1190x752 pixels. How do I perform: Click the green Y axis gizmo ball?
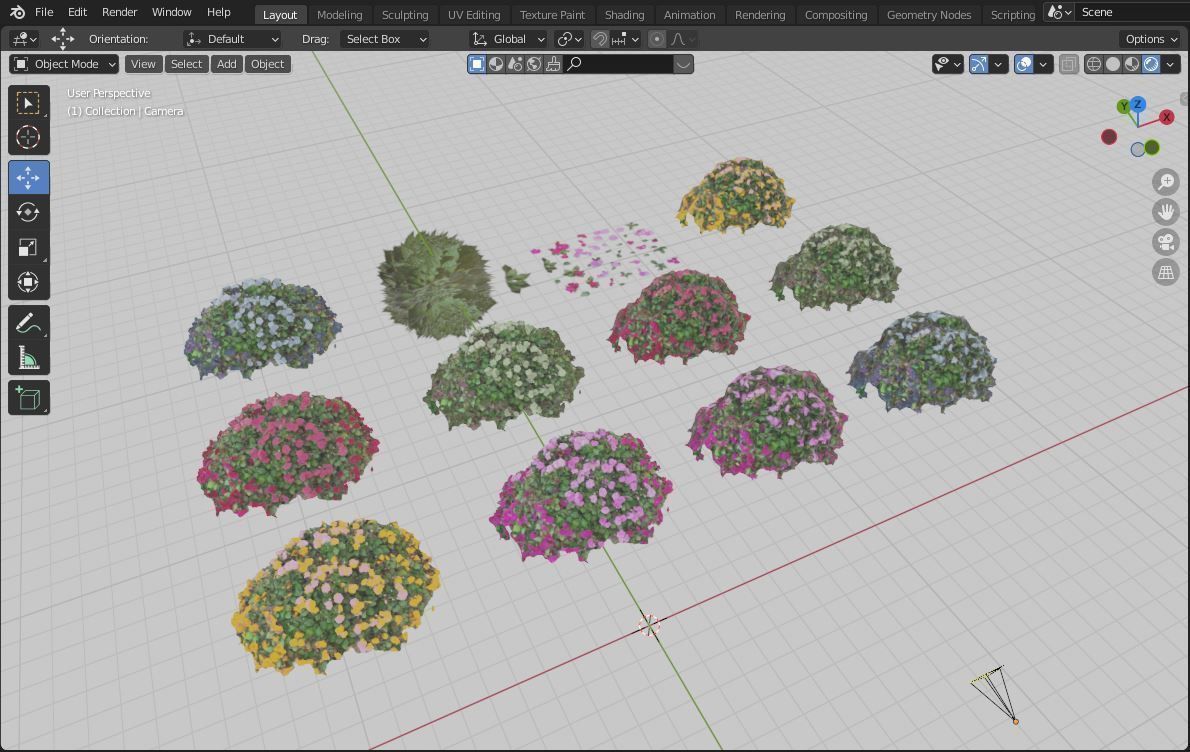click(1123, 106)
